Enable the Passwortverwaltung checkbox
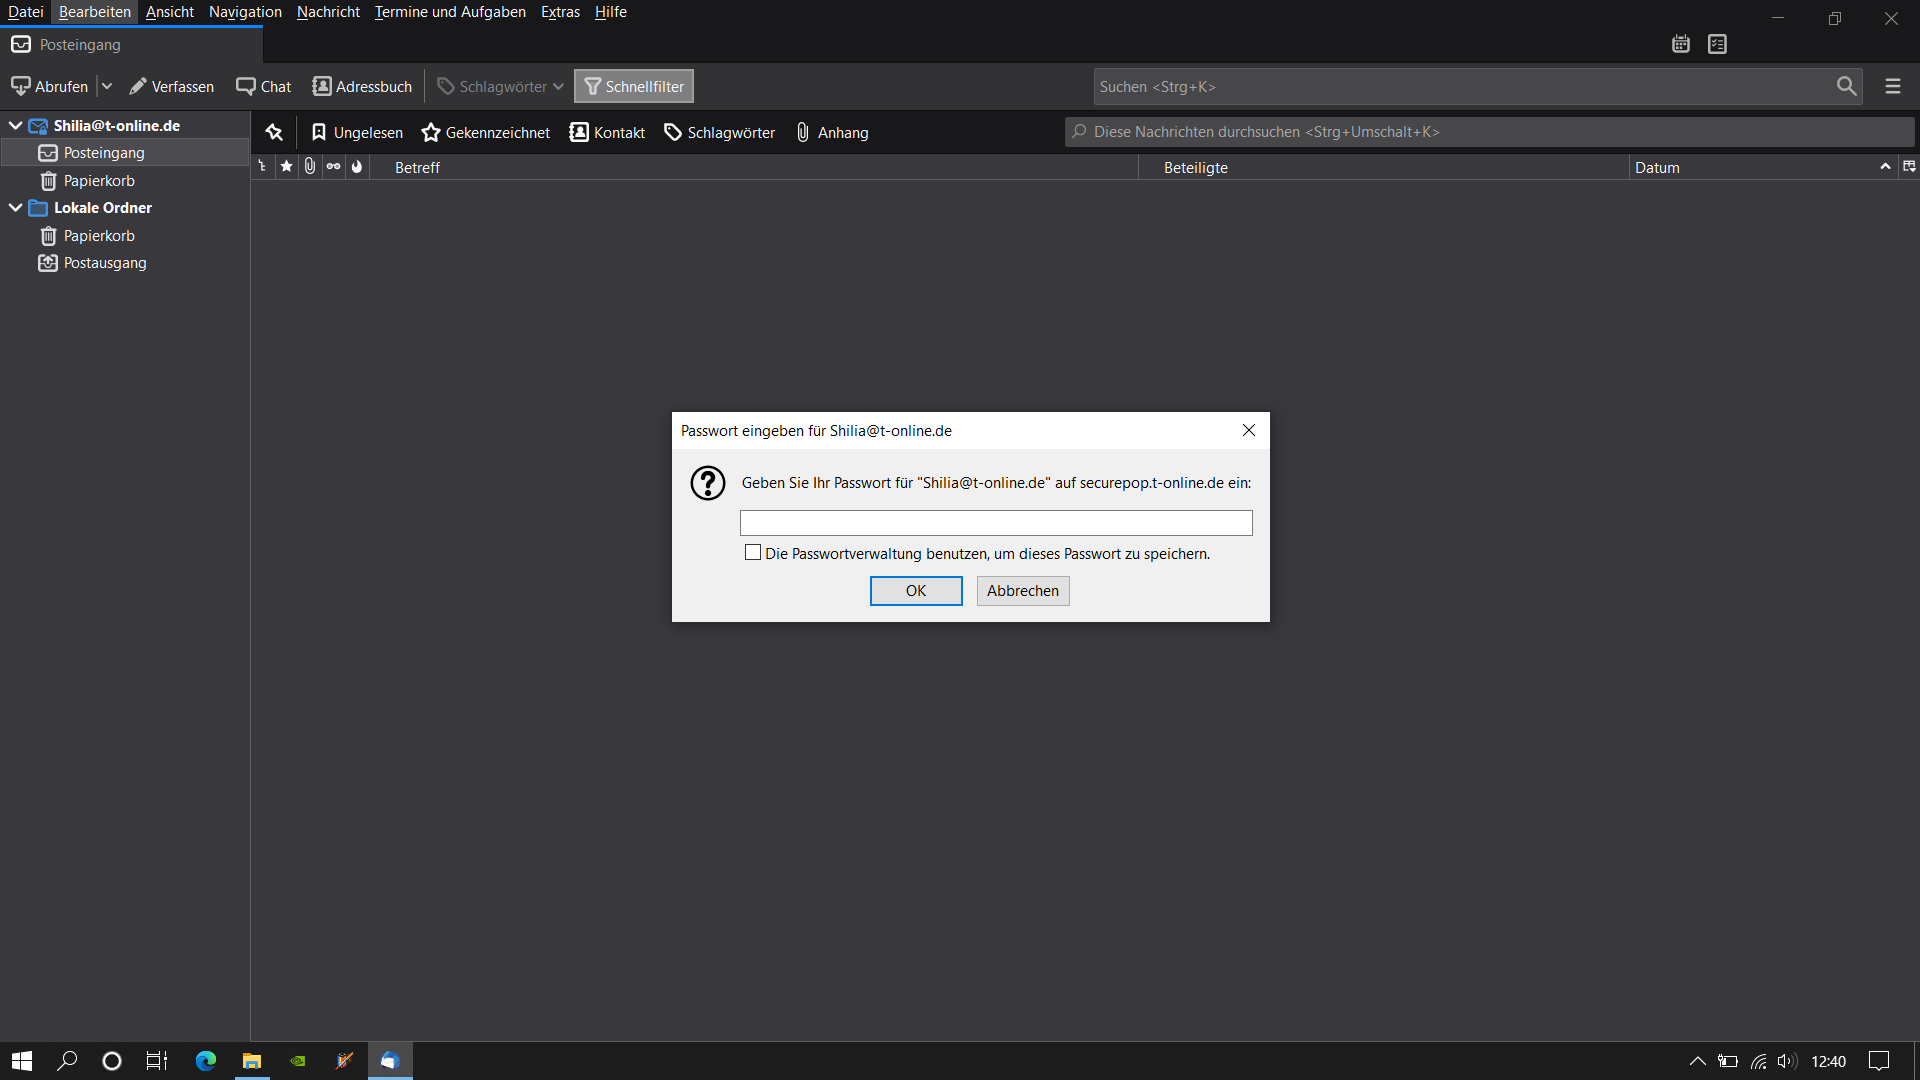This screenshot has height=1080, width=1920. 753,553
